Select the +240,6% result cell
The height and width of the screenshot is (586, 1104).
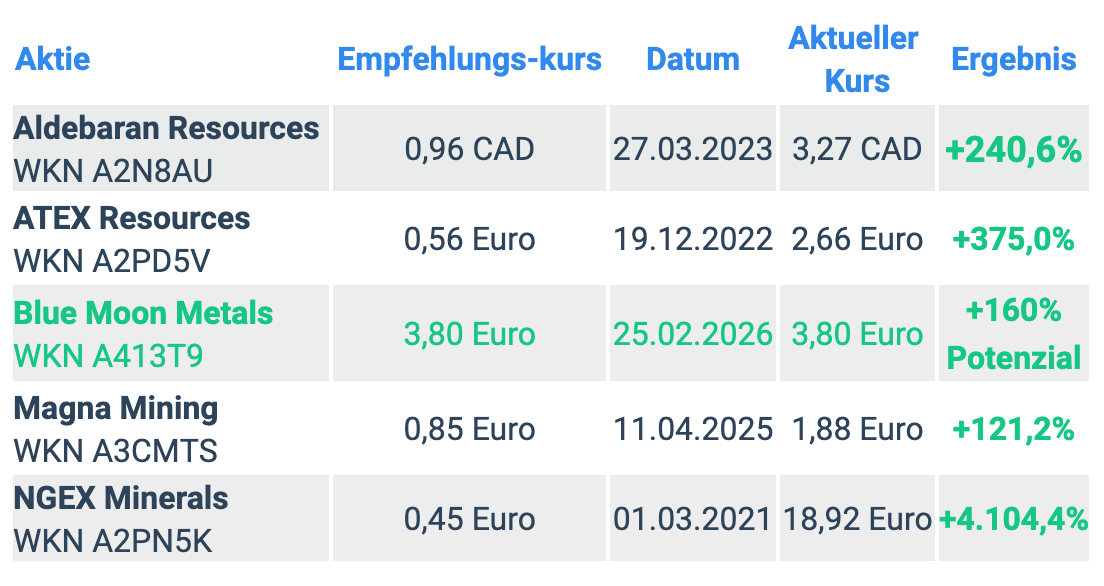[1013, 150]
